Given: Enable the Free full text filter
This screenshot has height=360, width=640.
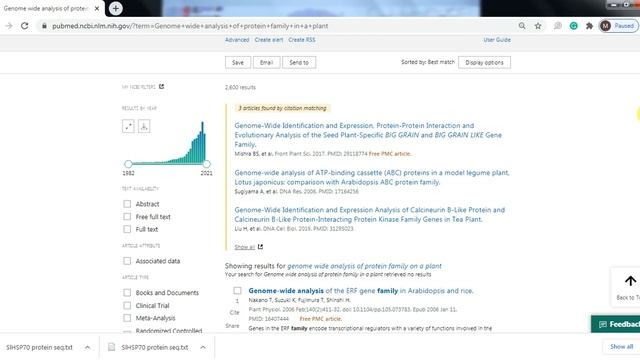Looking at the screenshot, I should click(127, 216).
